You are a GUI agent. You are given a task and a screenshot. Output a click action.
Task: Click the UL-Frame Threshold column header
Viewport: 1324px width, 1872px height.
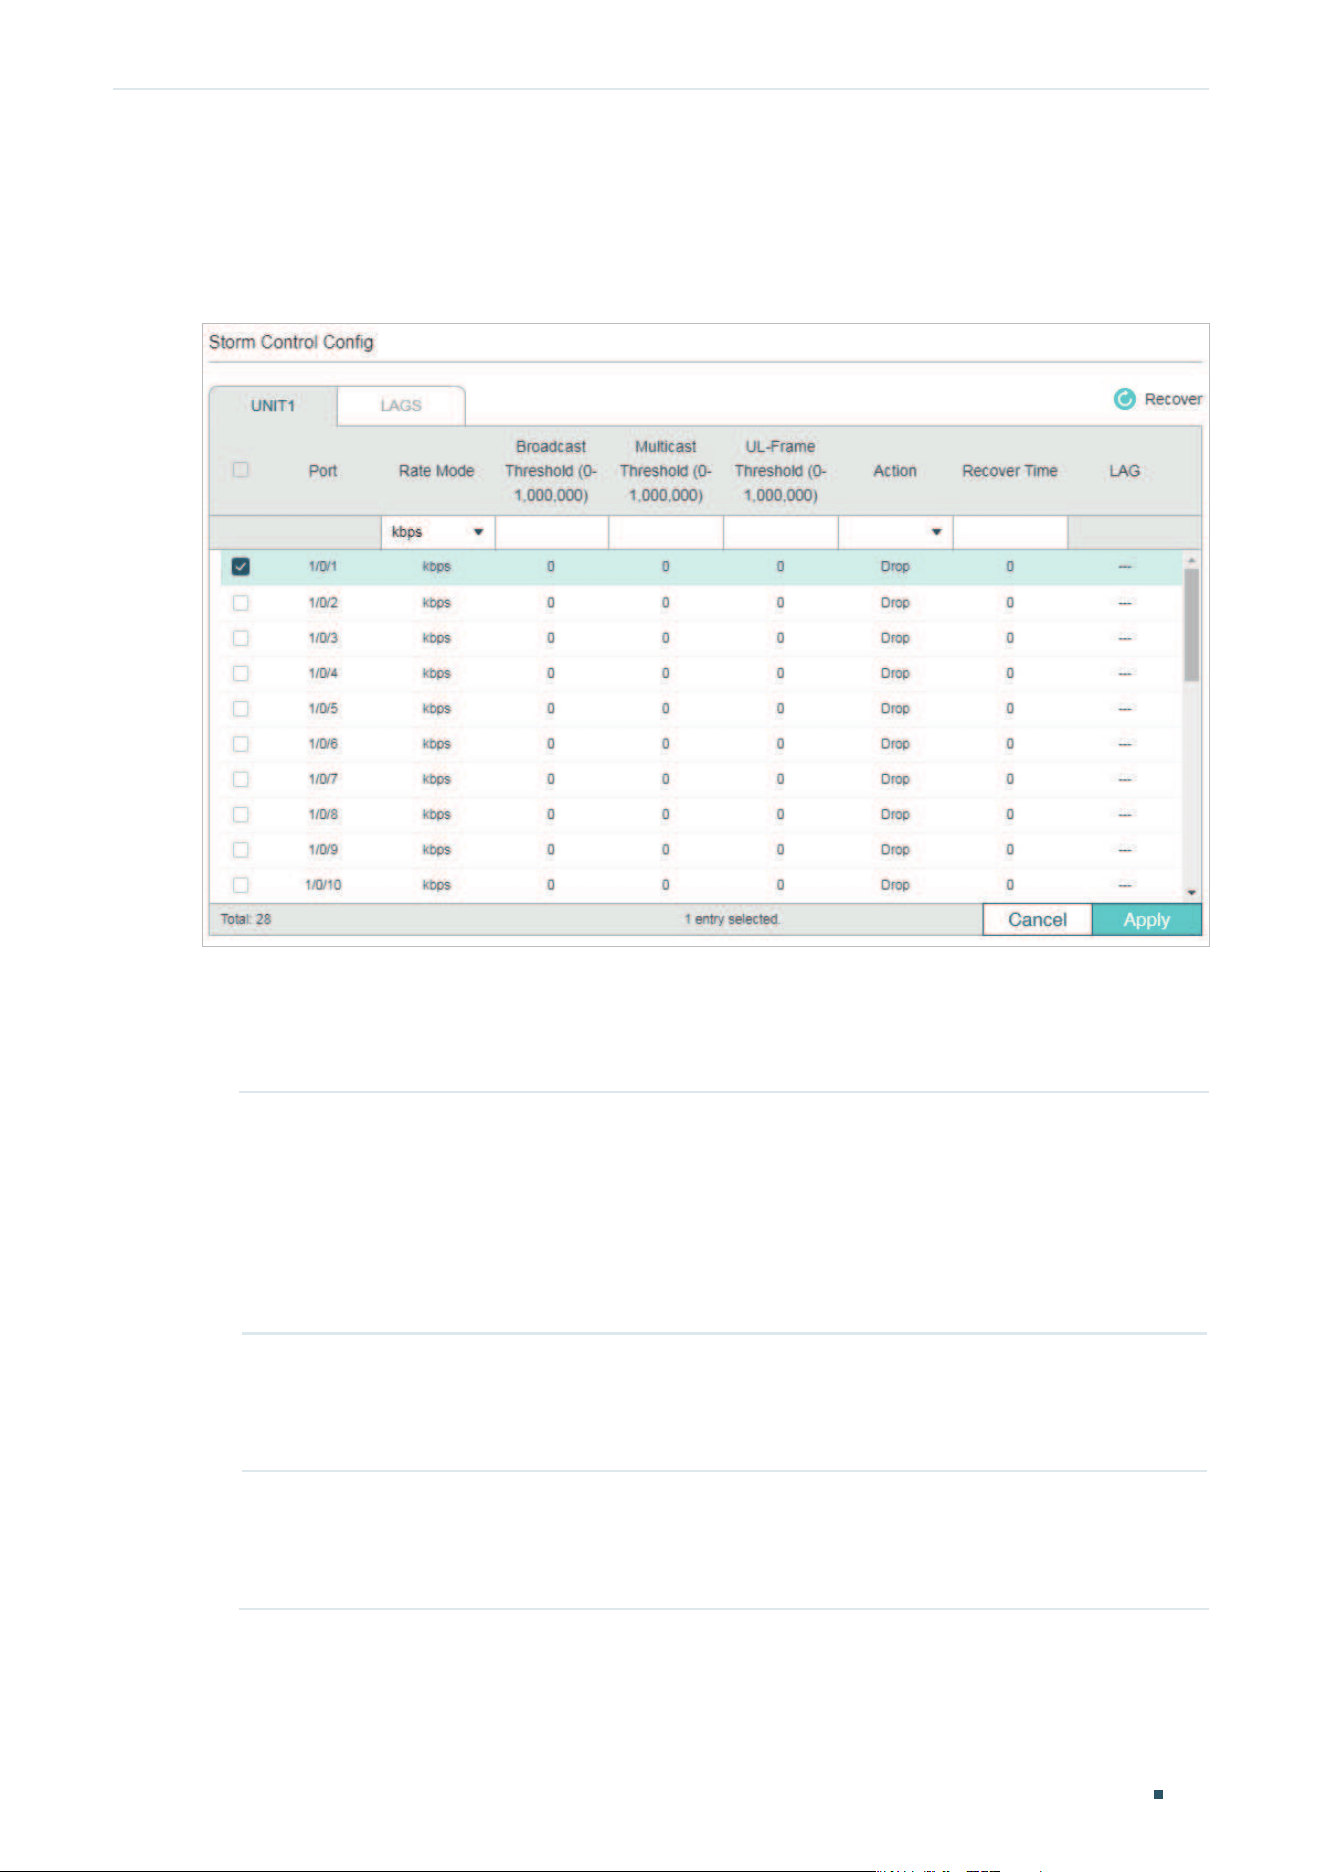coord(781,471)
